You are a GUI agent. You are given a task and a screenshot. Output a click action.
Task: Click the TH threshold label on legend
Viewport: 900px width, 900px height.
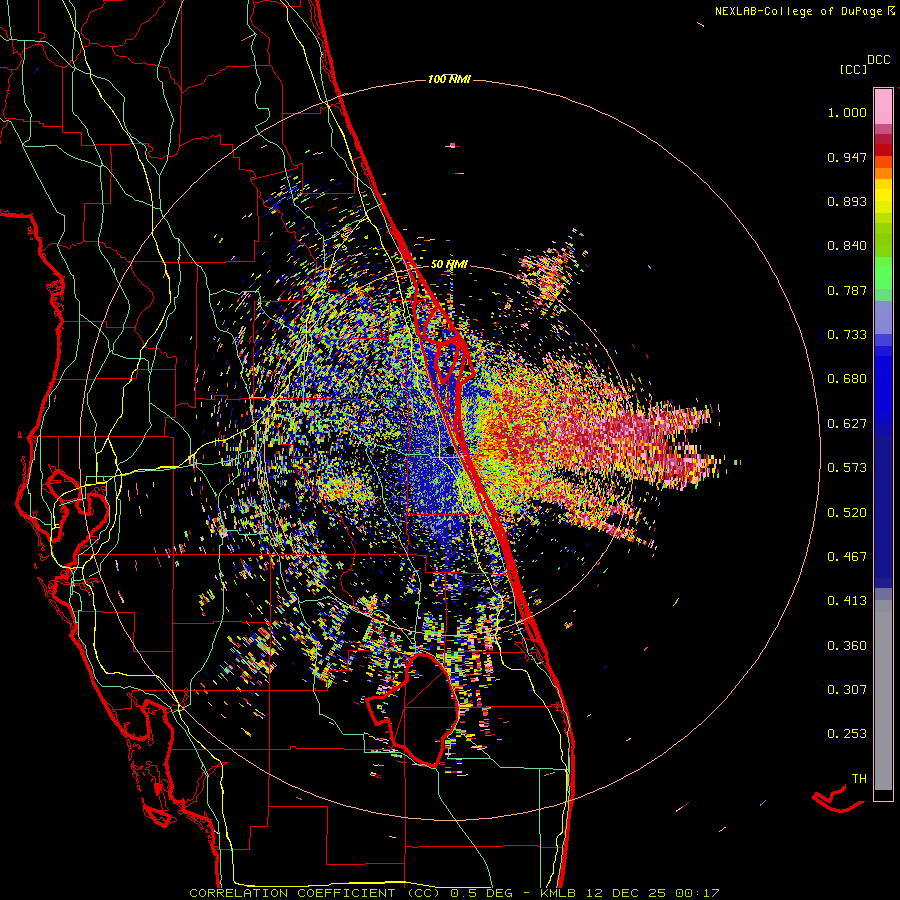click(859, 779)
